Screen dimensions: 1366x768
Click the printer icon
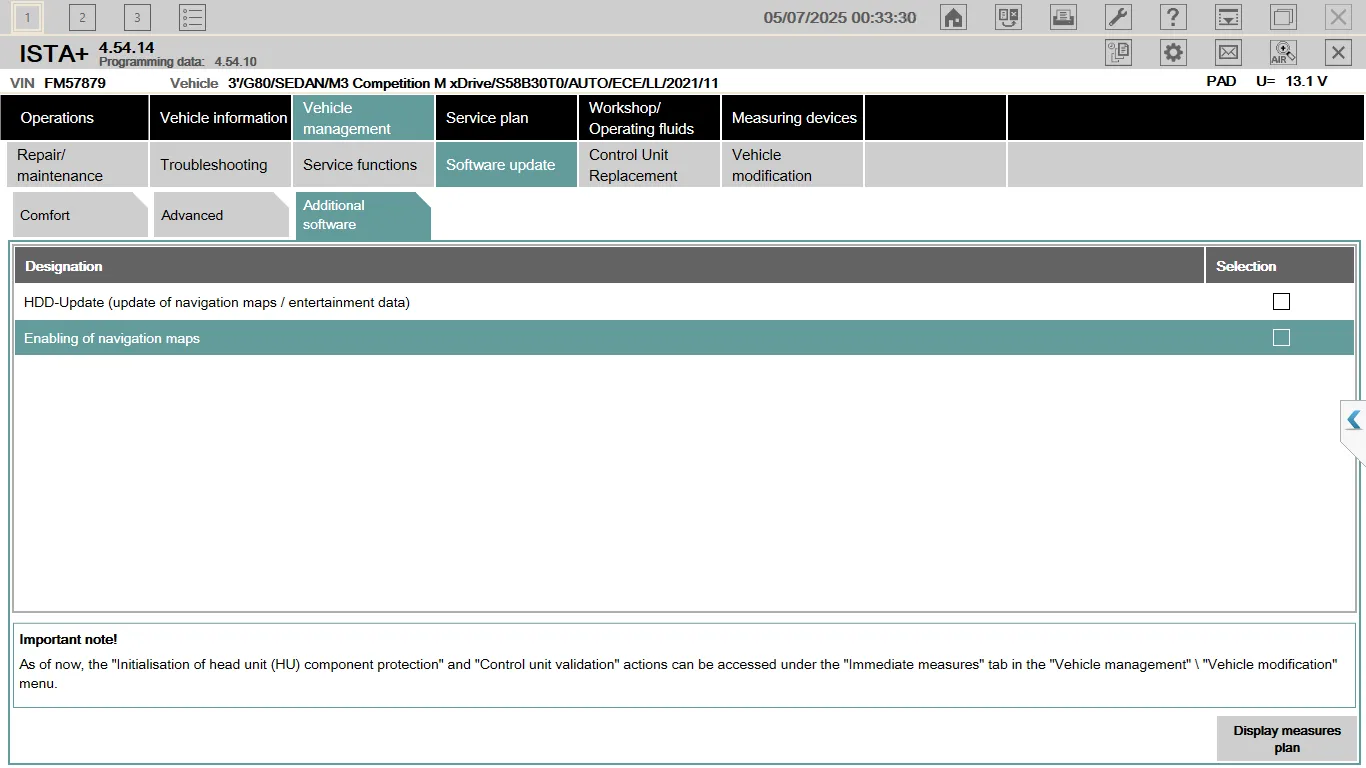click(1063, 17)
